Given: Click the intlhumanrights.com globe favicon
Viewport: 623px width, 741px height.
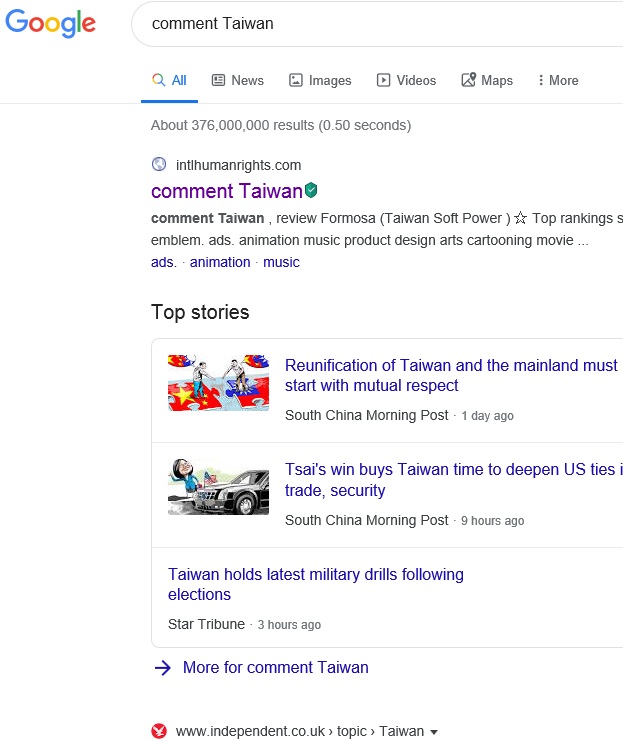Looking at the screenshot, I should click(x=159, y=165).
